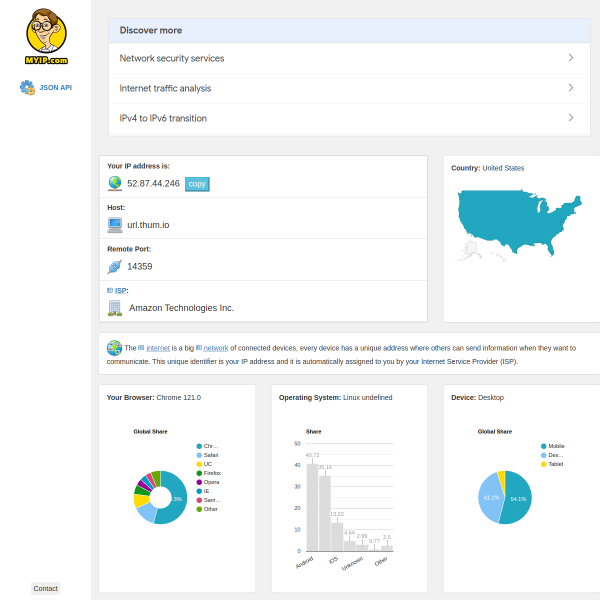Click the small ISP link icon
Screen dimensions: 600x600
[x=110, y=290]
